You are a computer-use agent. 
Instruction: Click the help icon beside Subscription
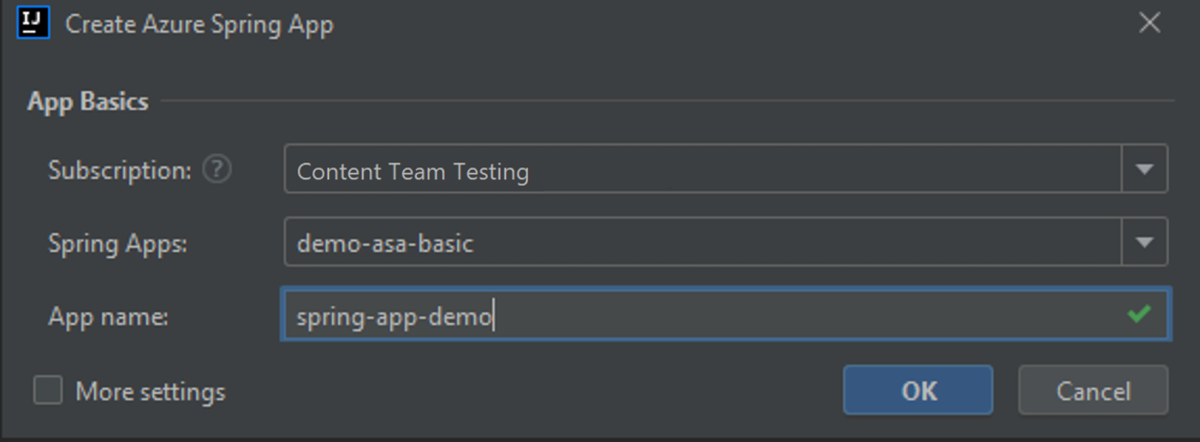pos(216,170)
